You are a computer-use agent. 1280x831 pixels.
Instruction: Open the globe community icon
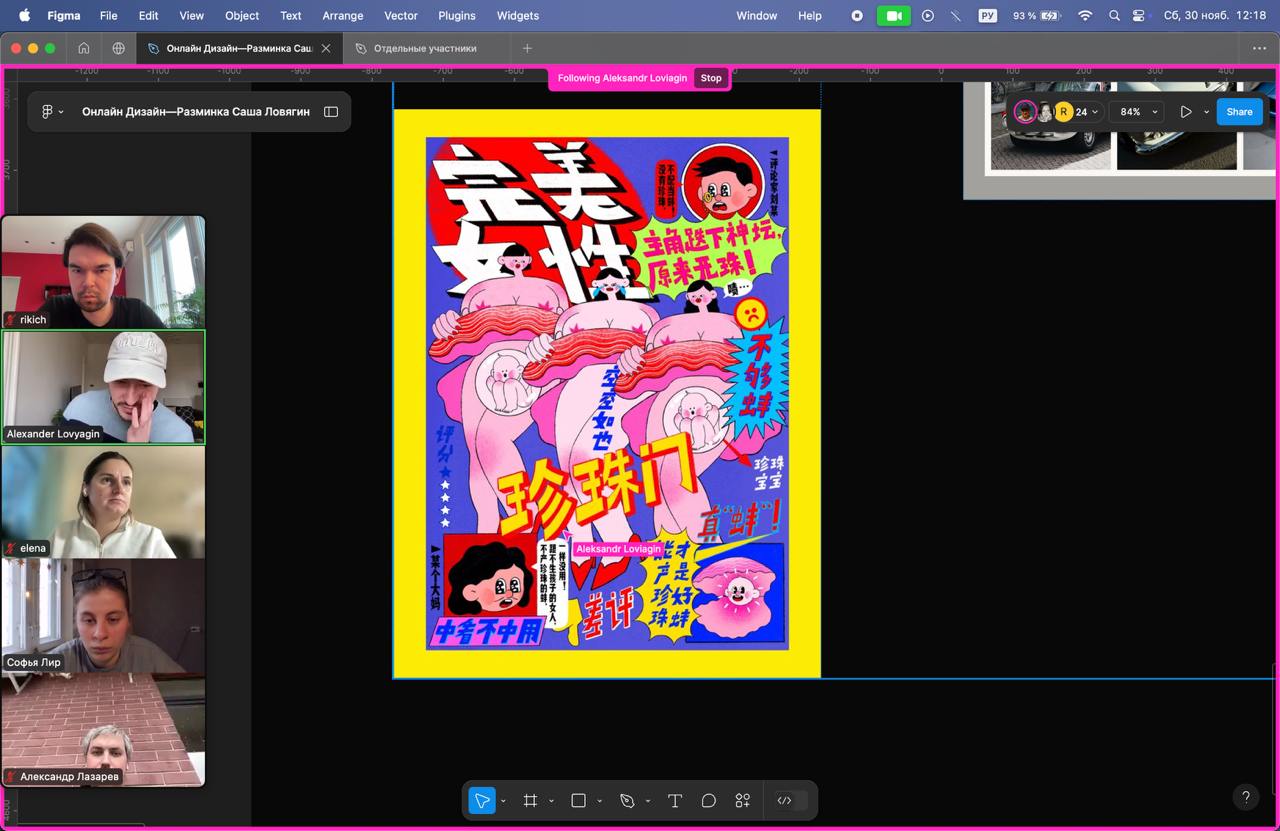[118, 48]
